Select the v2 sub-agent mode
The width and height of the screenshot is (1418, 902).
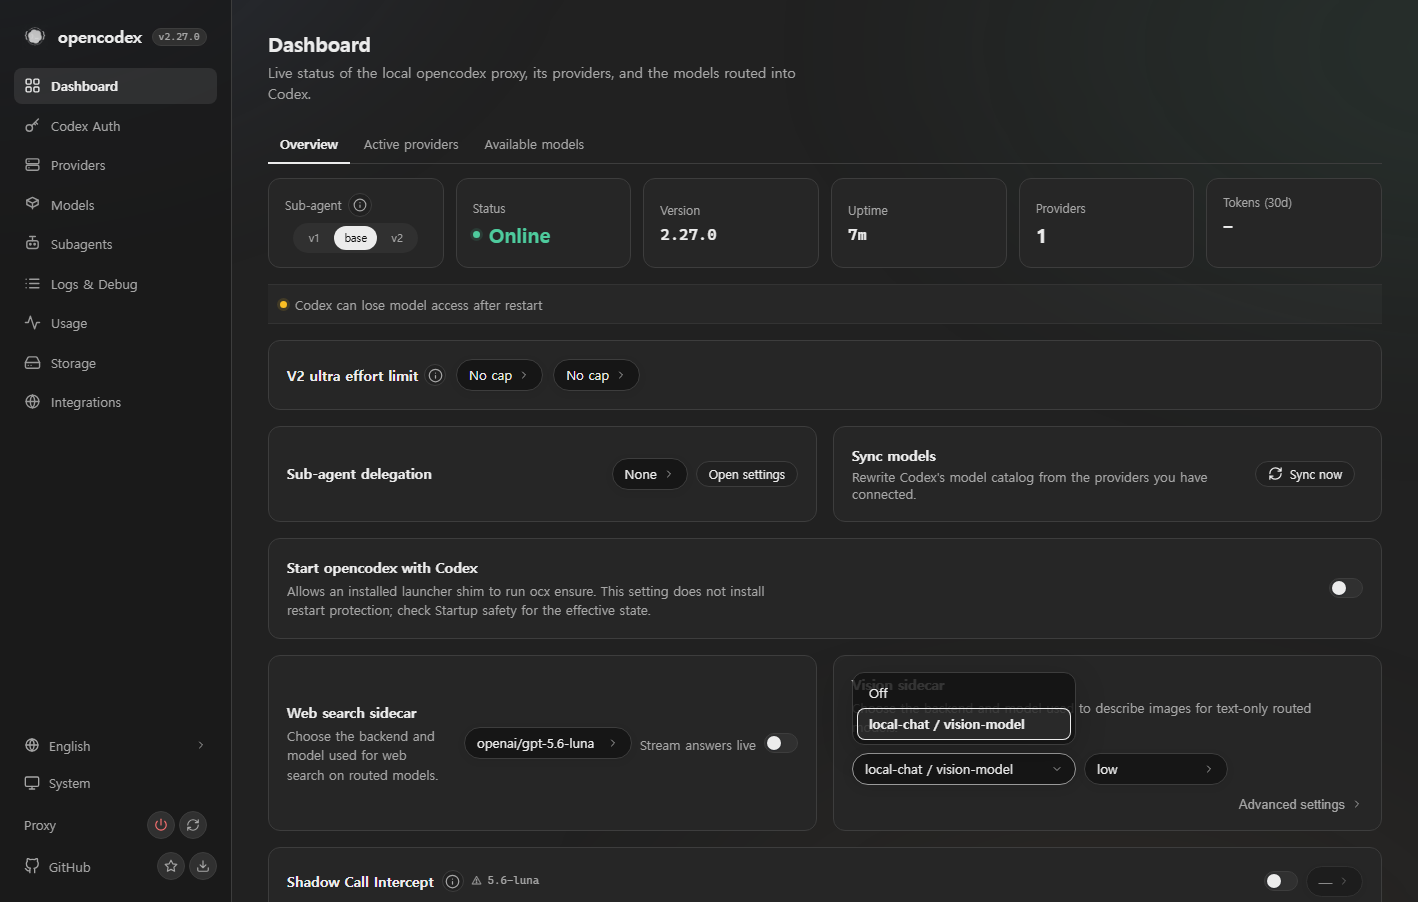(x=397, y=238)
